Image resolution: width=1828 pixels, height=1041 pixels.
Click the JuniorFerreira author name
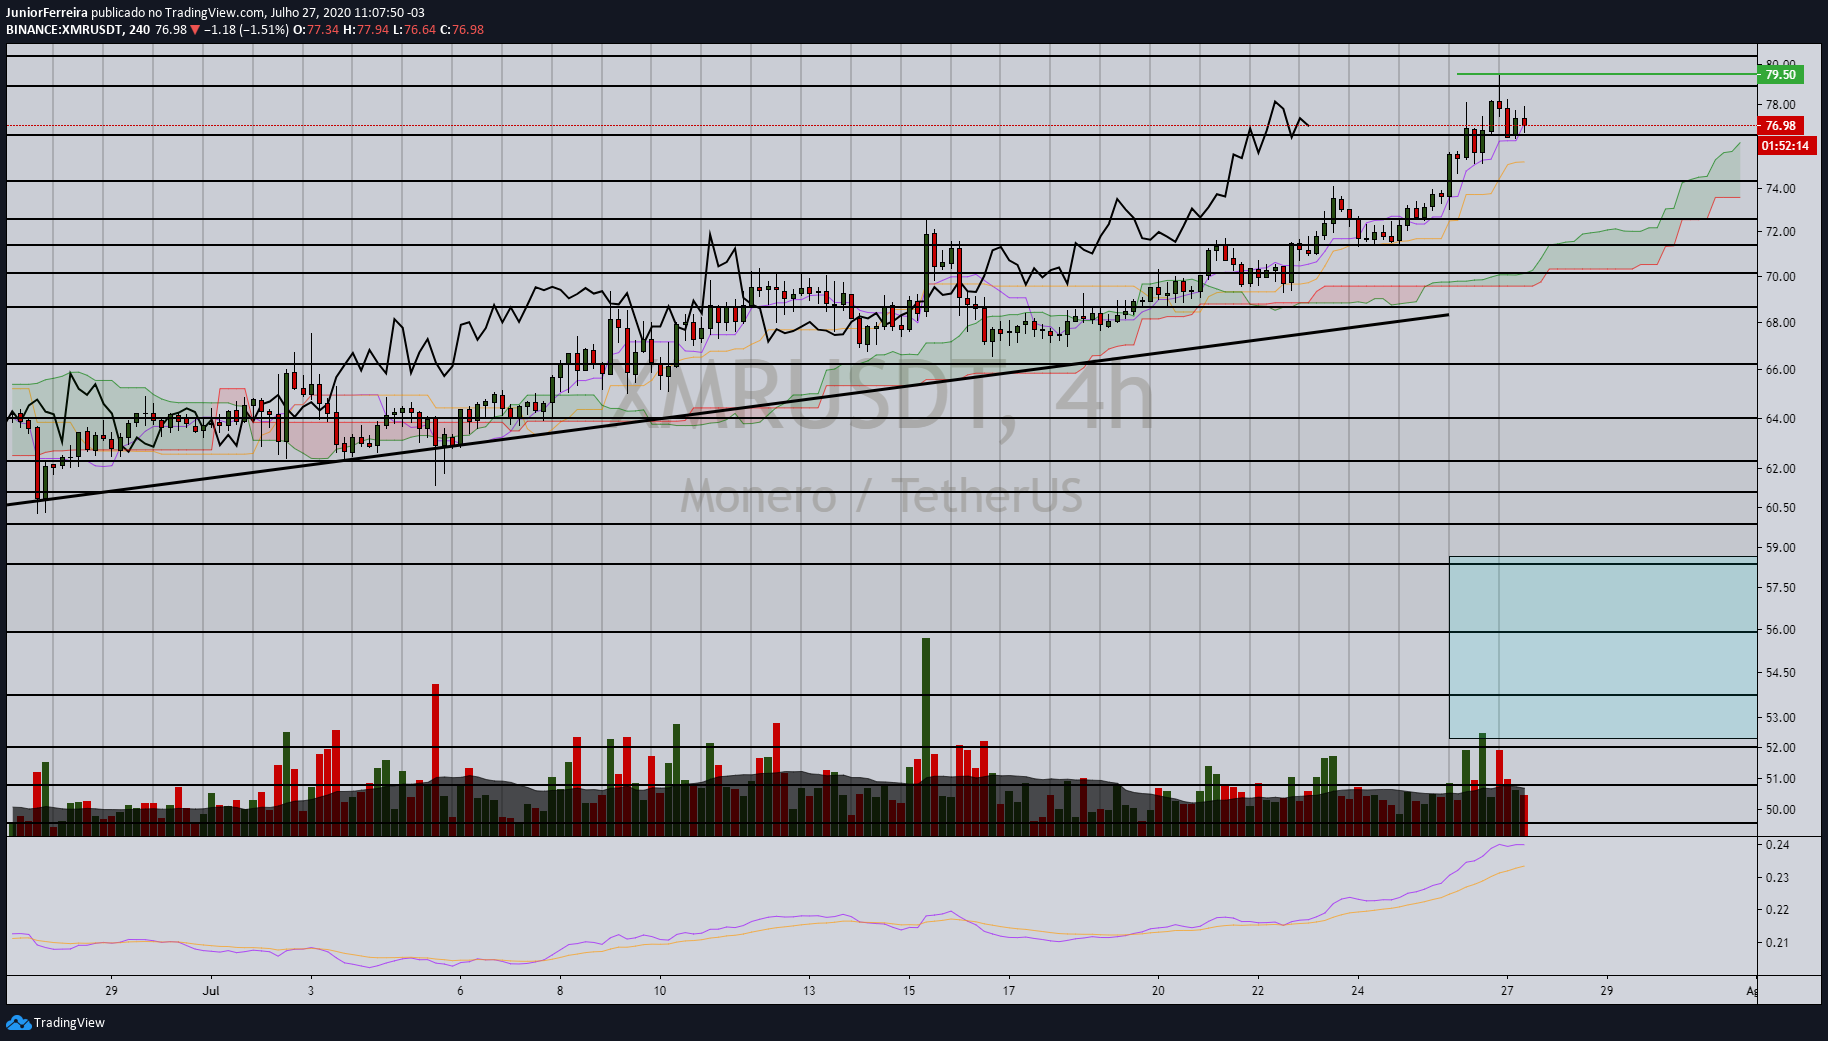46,13
